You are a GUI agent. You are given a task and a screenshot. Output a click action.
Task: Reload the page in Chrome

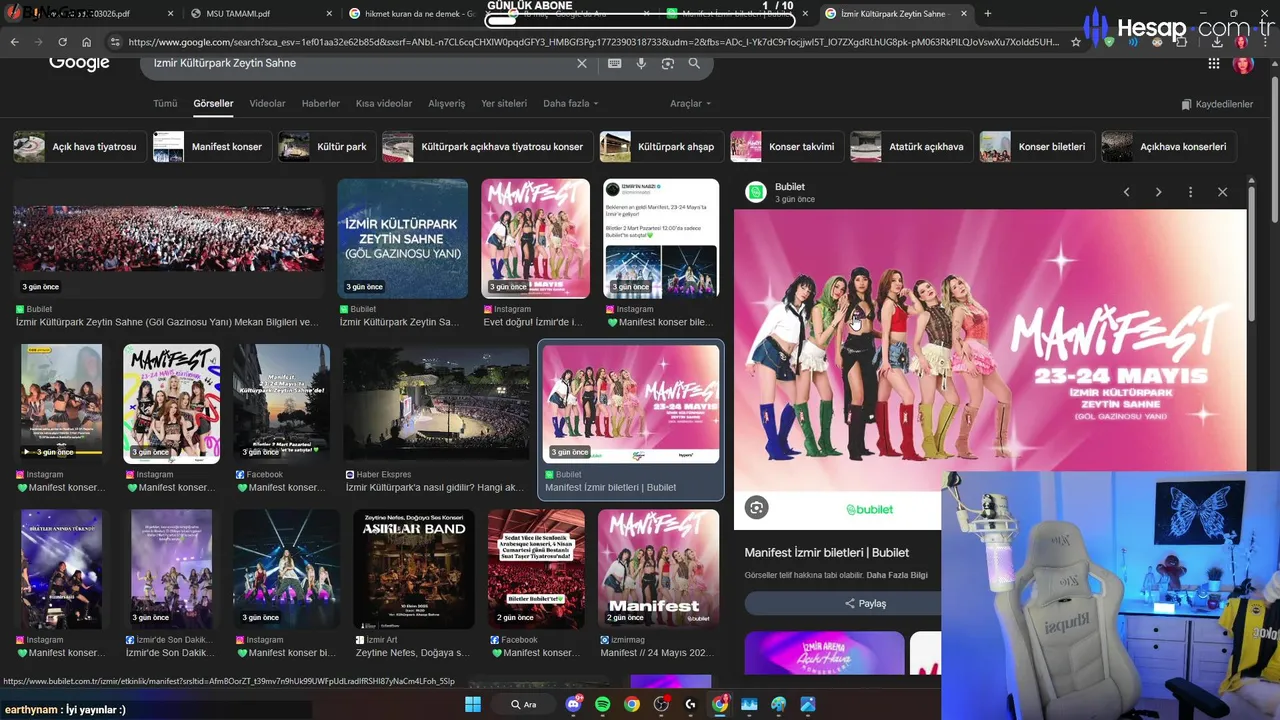tap(62, 42)
